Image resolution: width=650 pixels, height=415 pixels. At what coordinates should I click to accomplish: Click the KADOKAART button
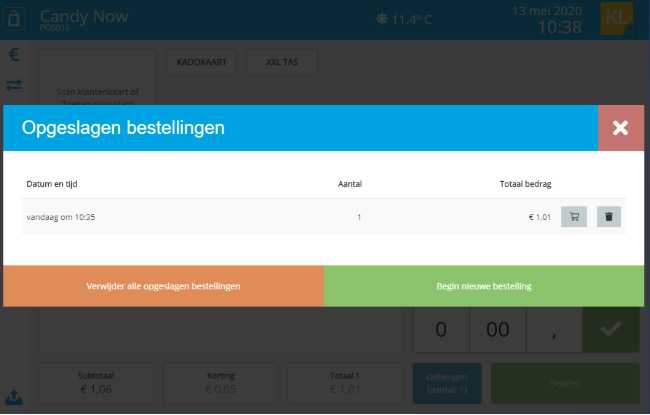click(x=201, y=62)
